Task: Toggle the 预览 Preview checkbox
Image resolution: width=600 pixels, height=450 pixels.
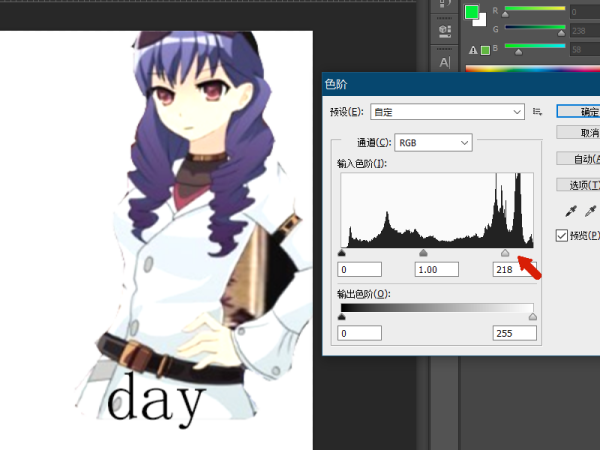Action: [x=561, y=235]
